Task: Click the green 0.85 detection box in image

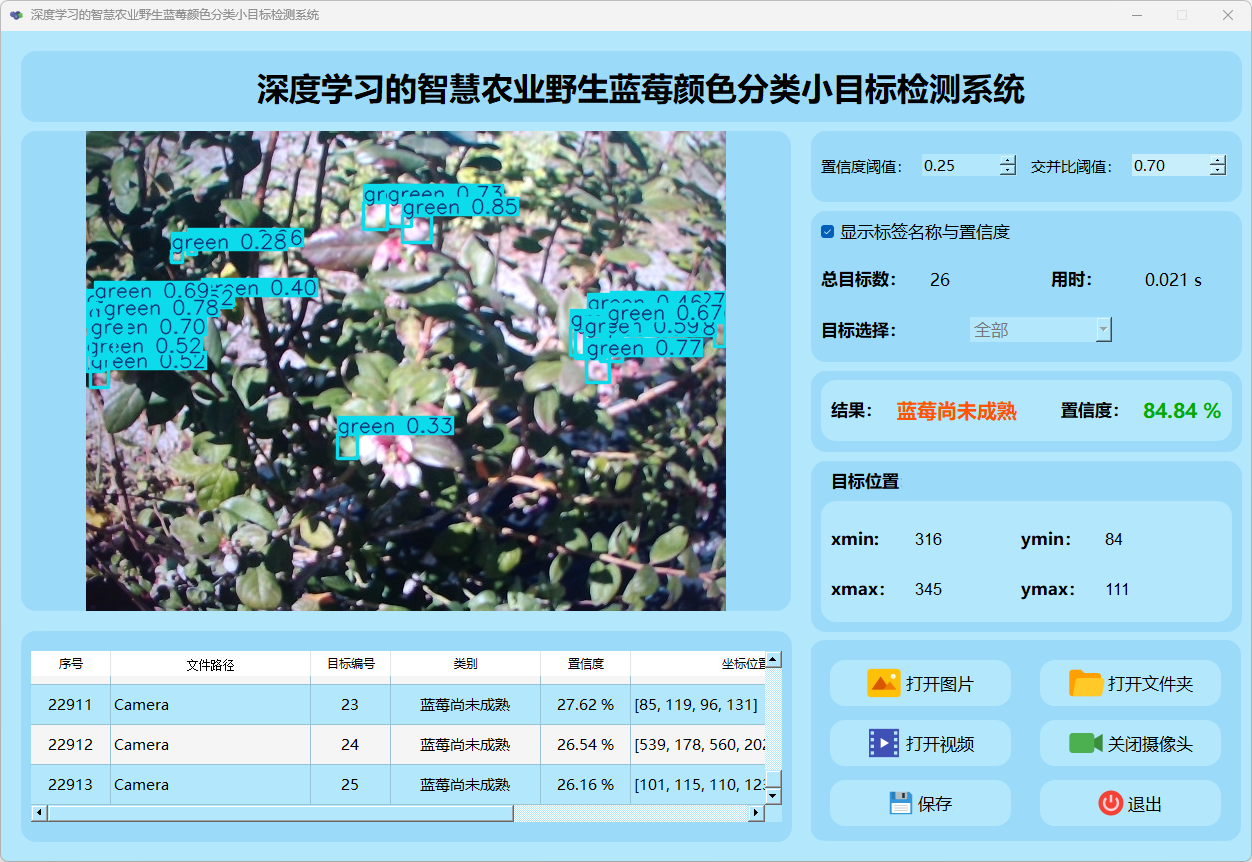Action: click(x=416, y=231)
